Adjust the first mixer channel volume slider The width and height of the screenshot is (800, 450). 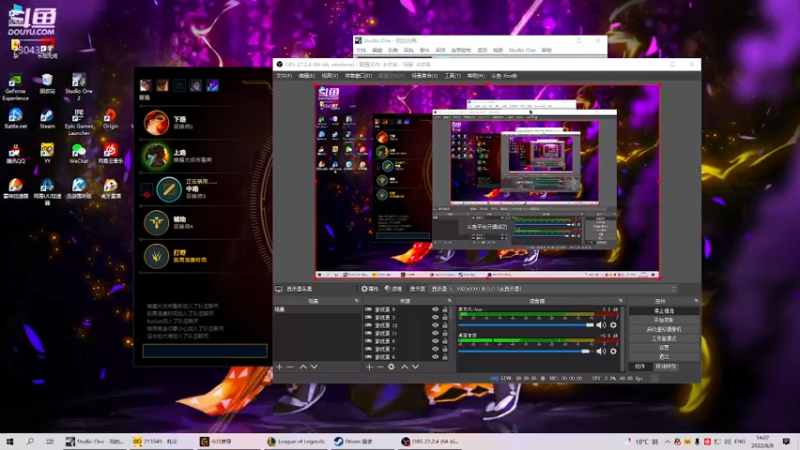[526, 325]
